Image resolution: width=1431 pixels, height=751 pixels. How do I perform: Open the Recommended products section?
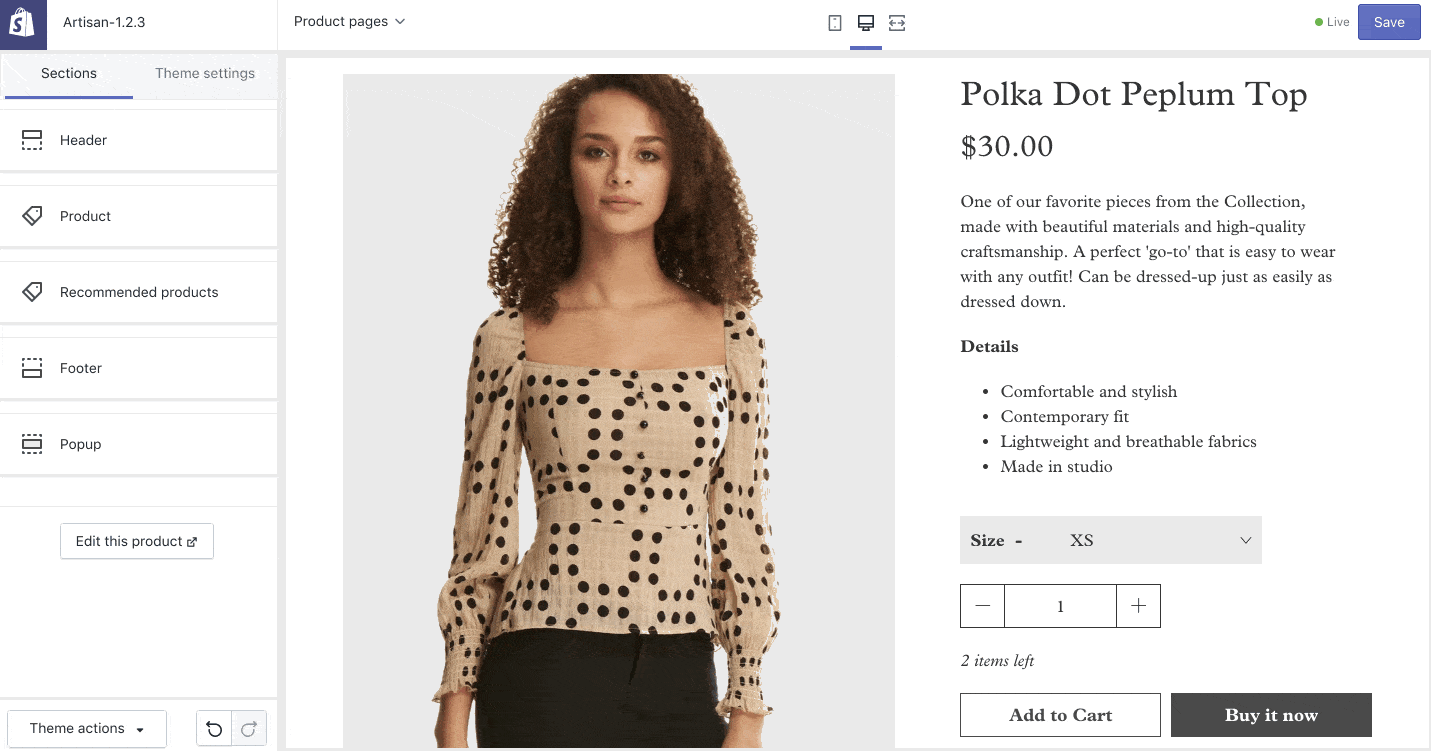coord(139,292)
